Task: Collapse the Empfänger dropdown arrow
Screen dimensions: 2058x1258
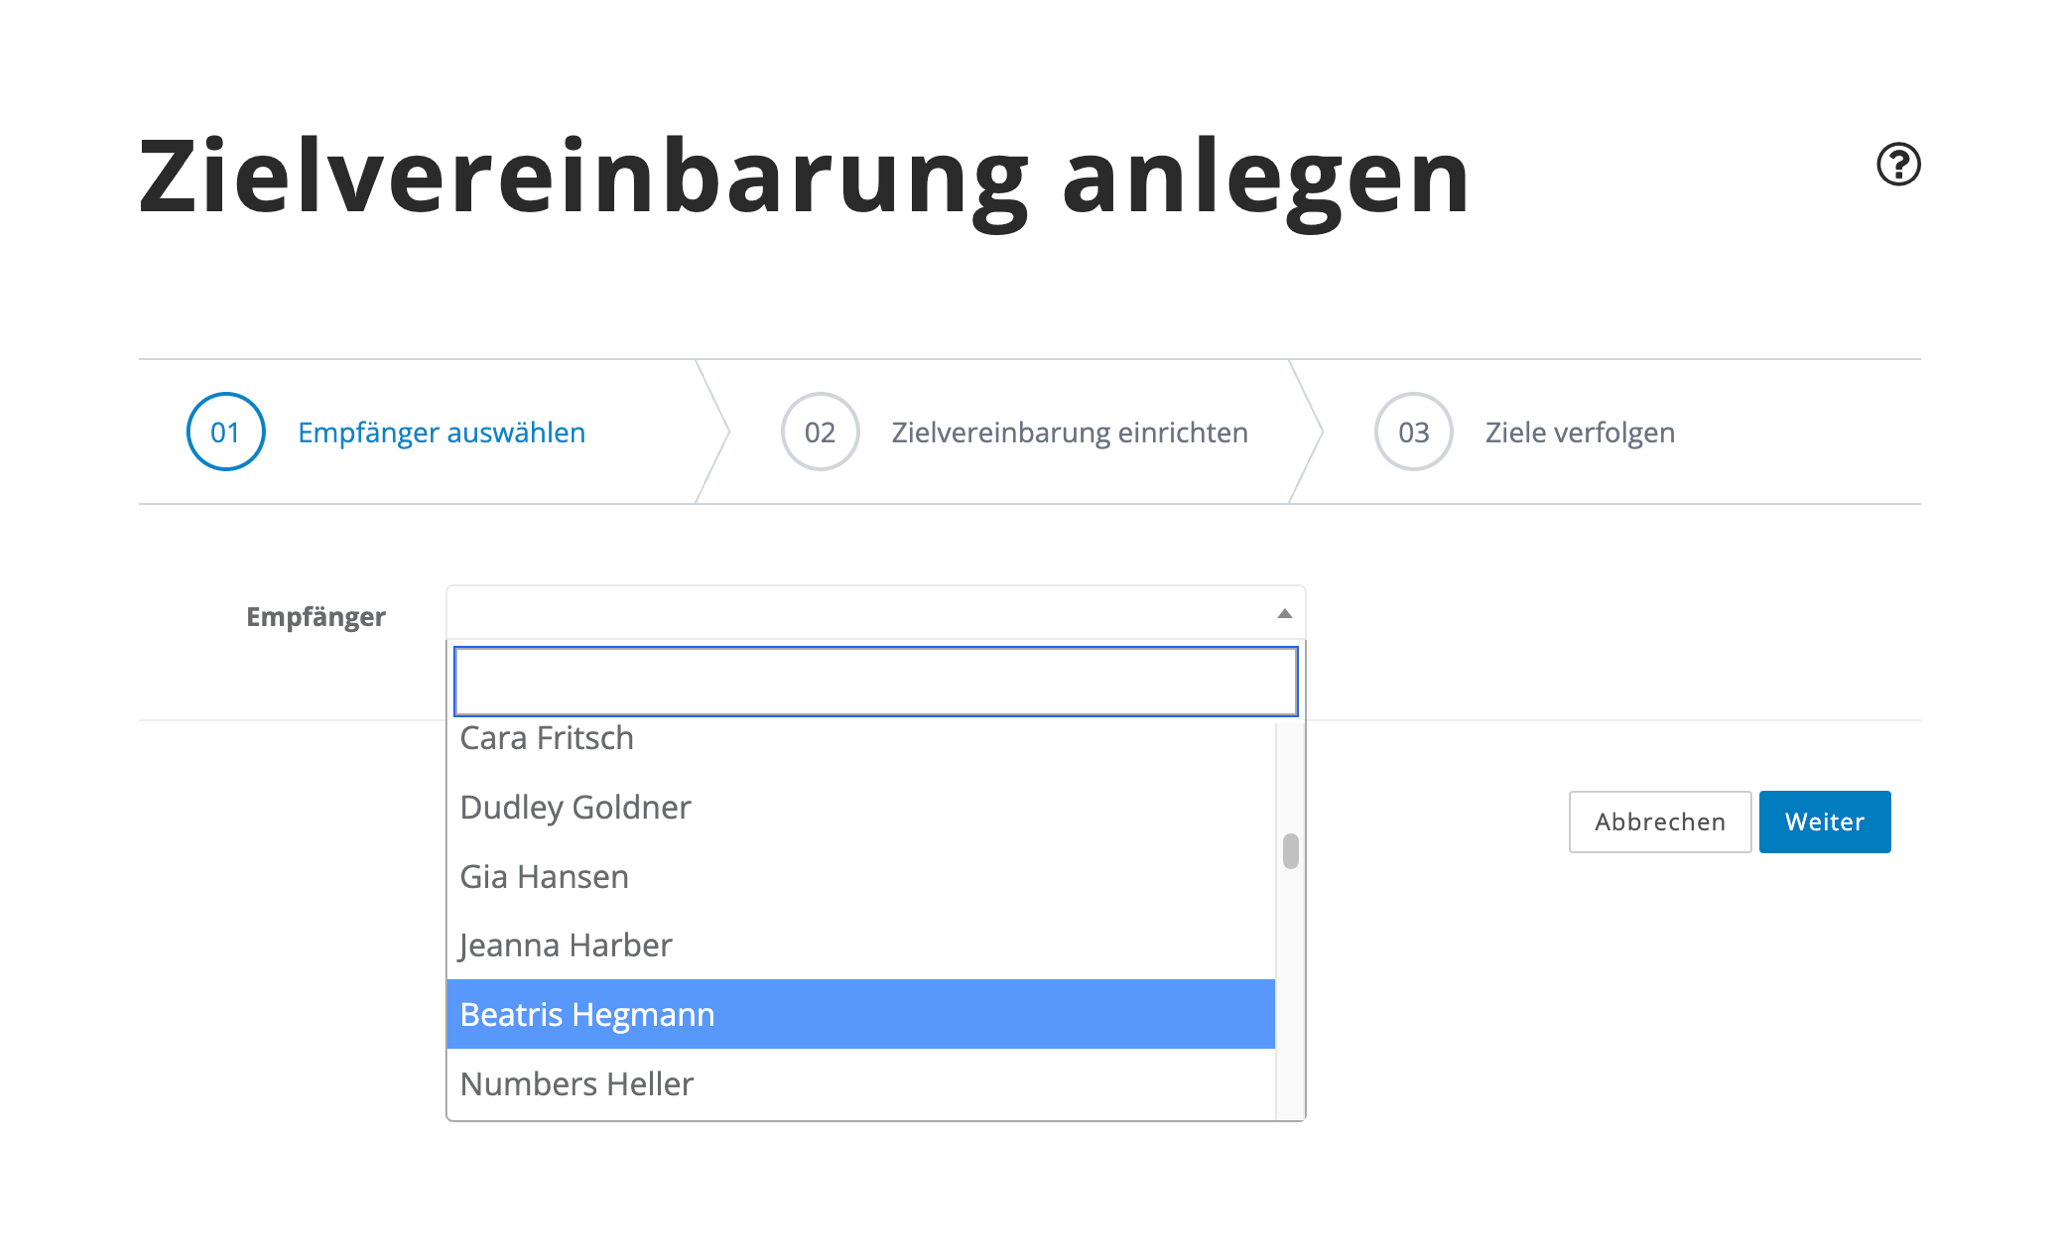Action: 1284,613
